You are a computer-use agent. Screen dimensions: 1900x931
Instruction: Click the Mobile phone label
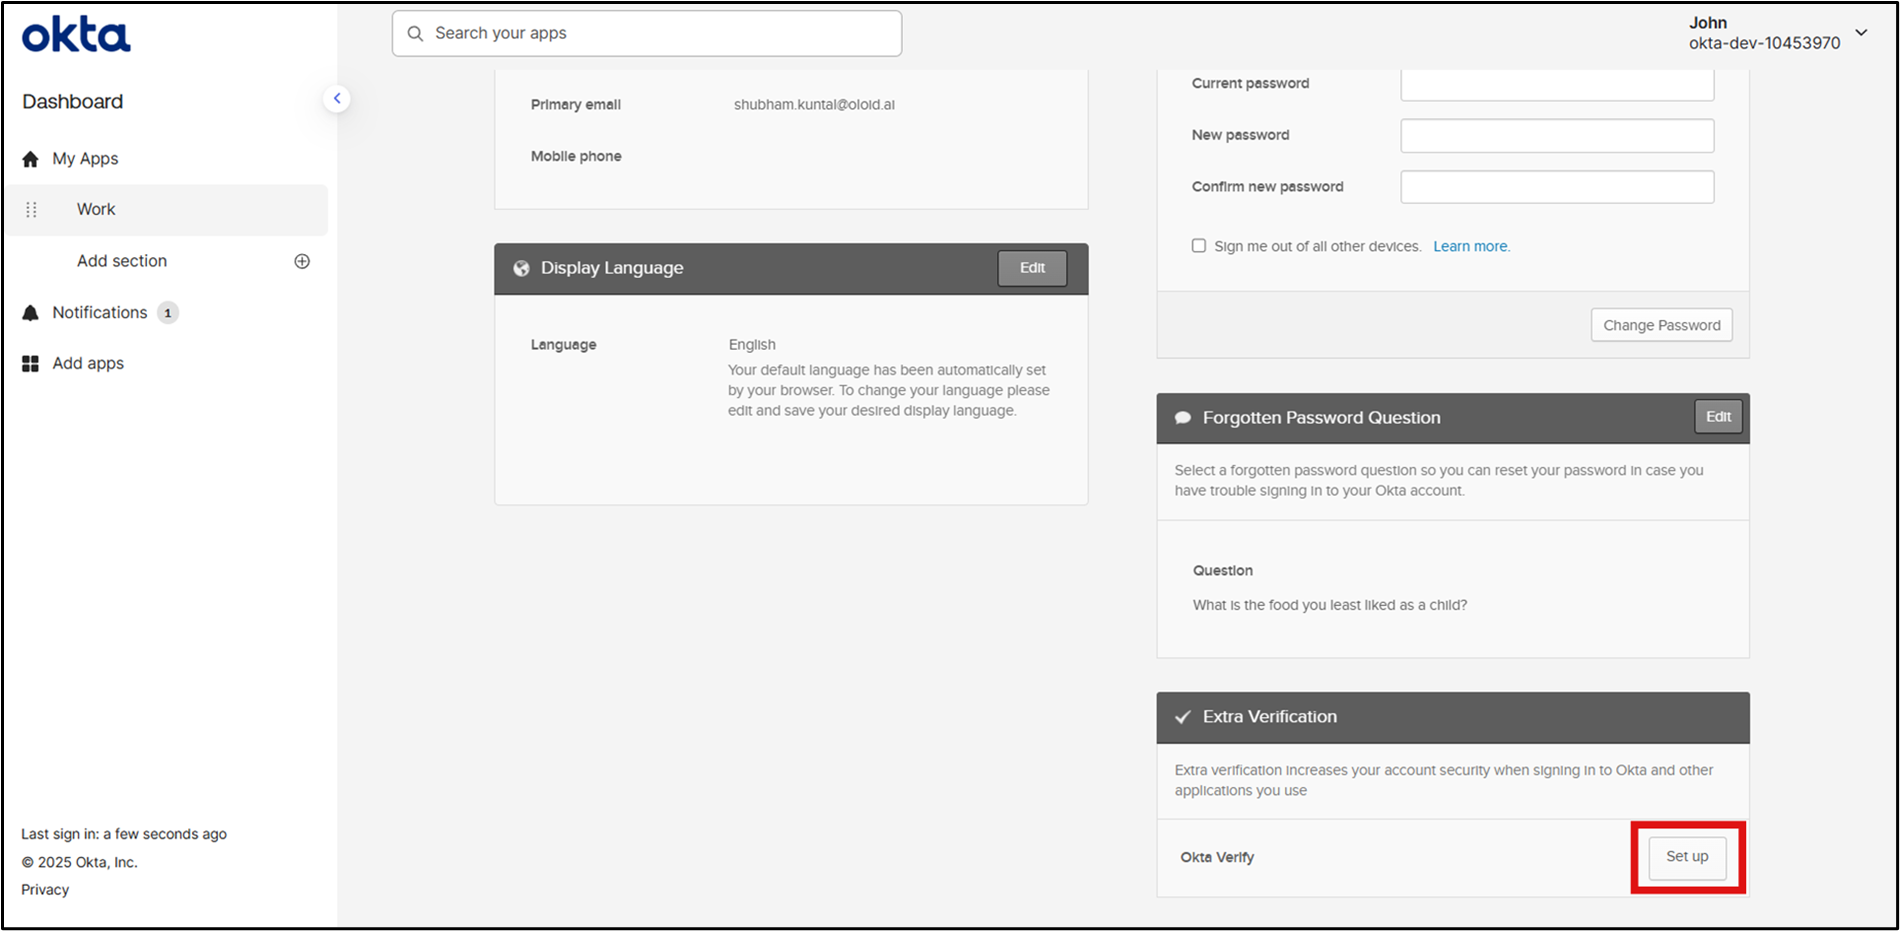pos(576,156)
